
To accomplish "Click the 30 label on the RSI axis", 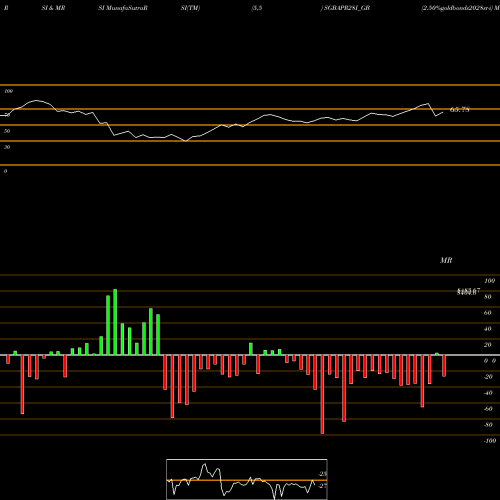I will coord(7,147).
